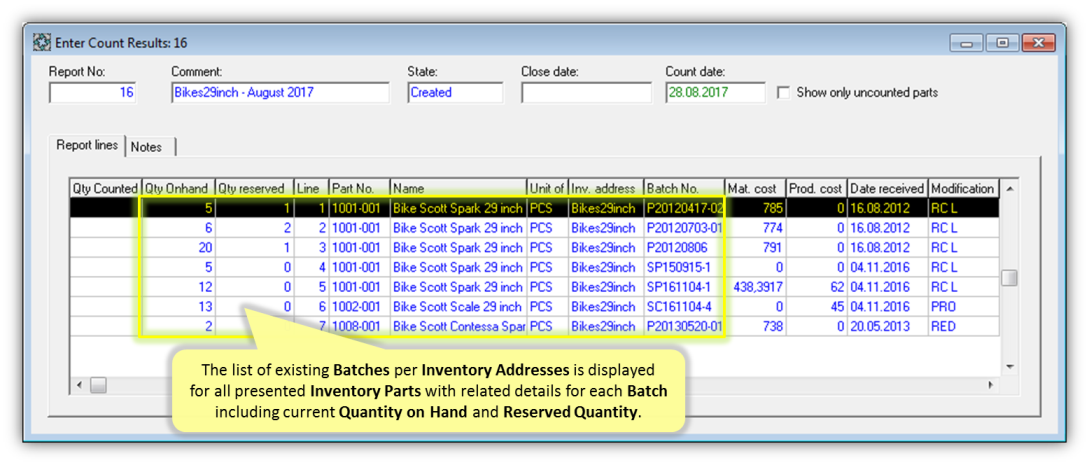Click the Mat. cost column header

pos(755,188)
